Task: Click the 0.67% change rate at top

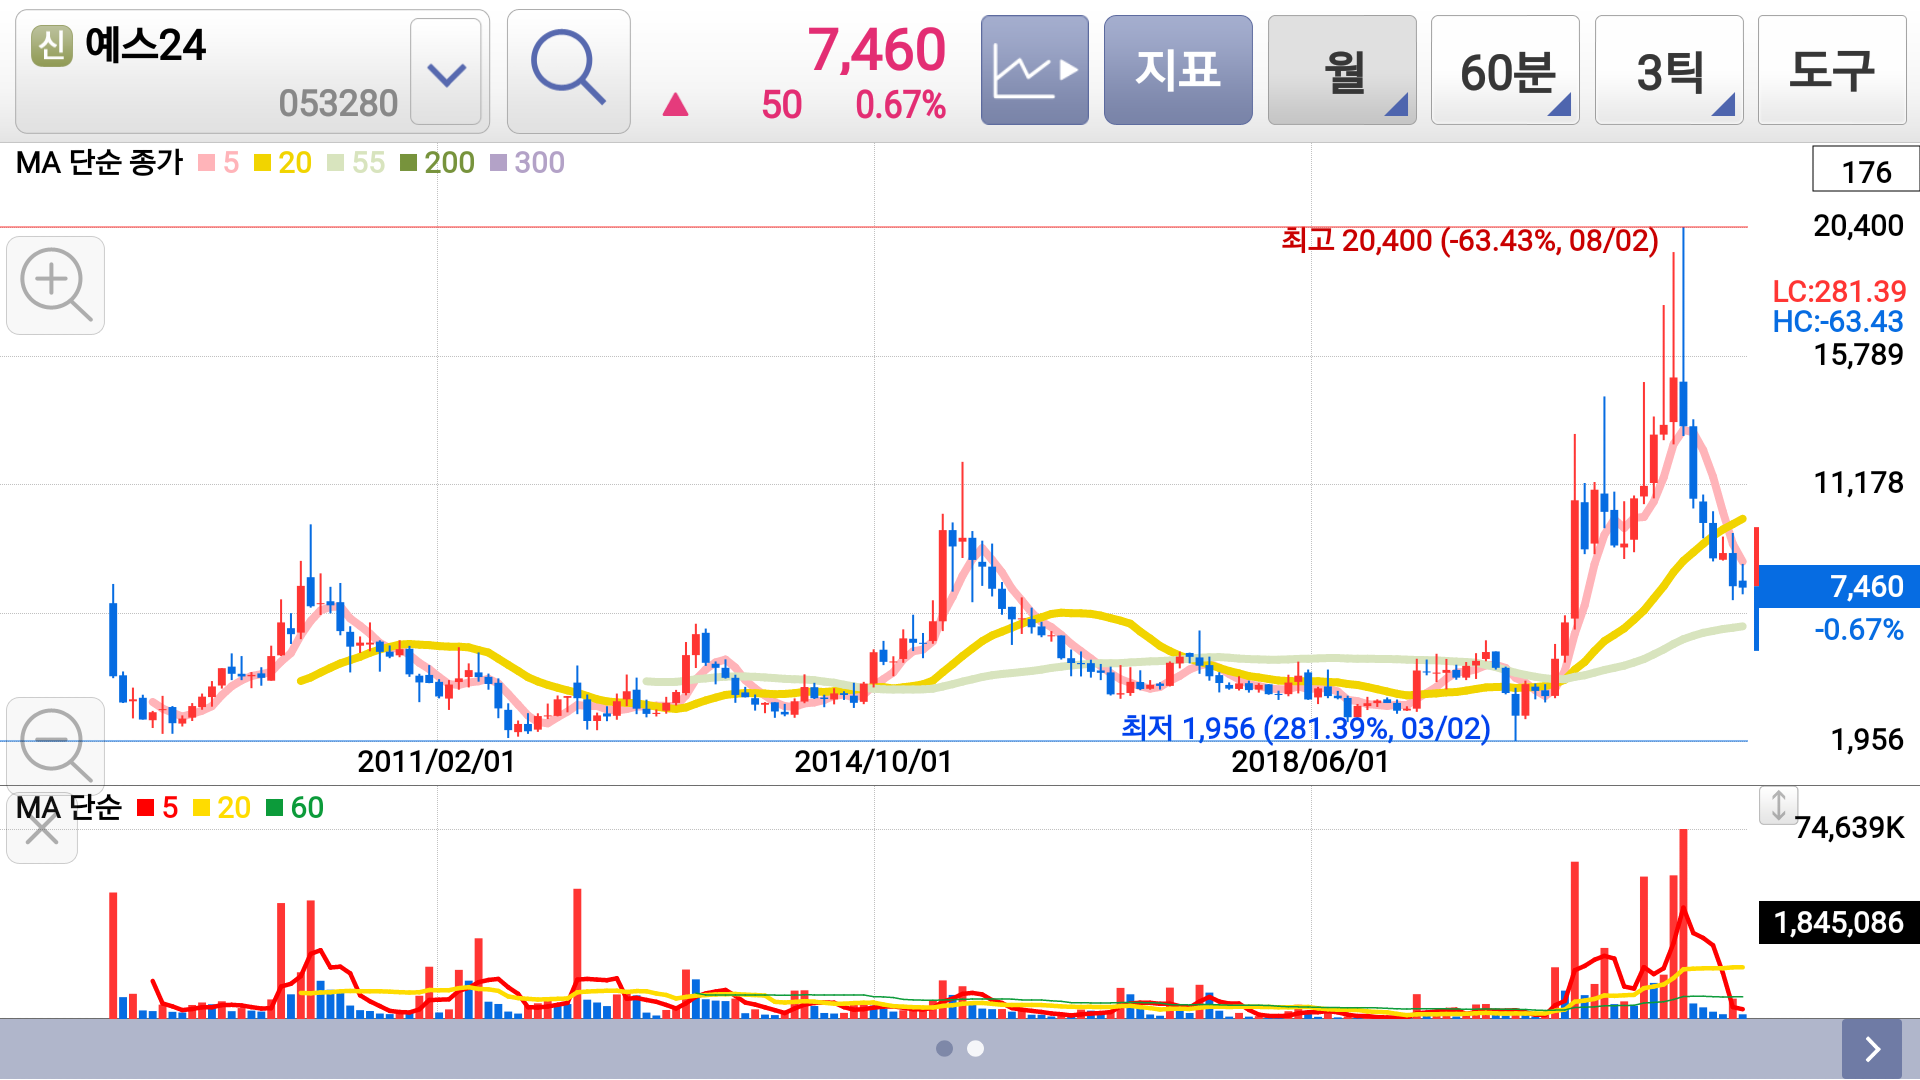Action: pyautogui.click(x=900, y=104)
